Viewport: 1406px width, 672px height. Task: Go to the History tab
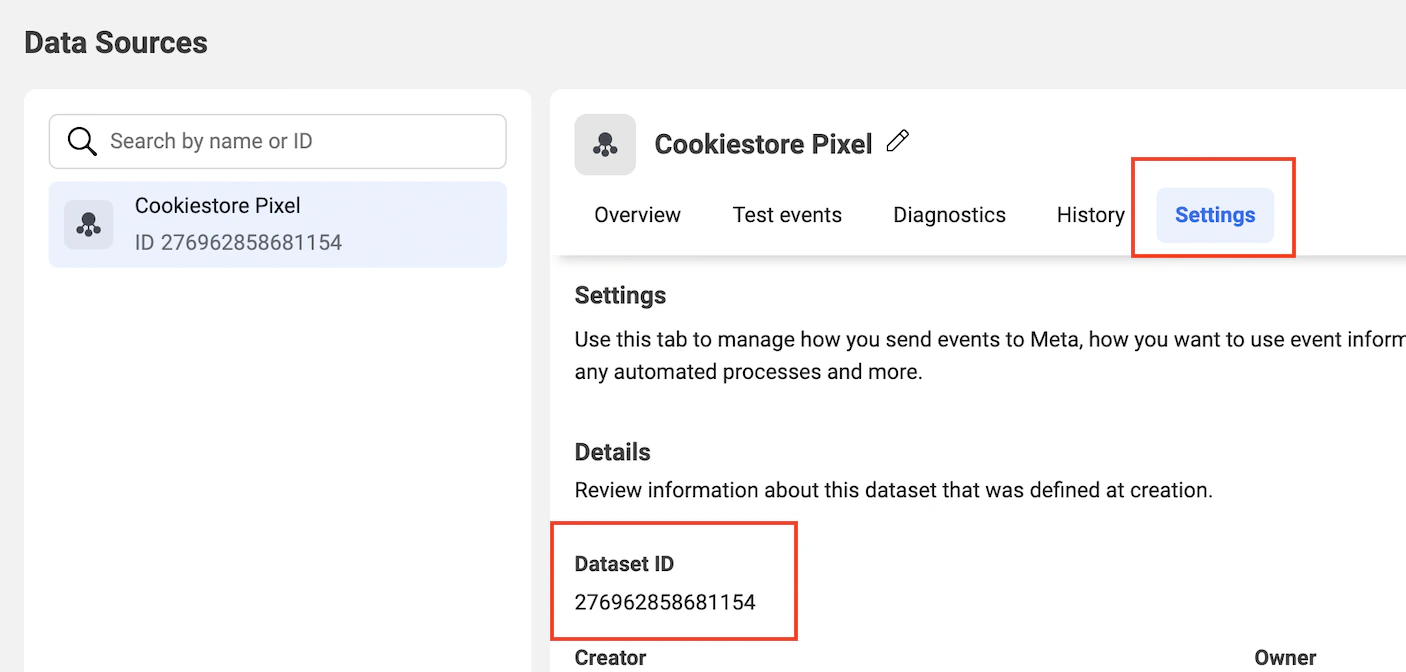[1090, 215]
